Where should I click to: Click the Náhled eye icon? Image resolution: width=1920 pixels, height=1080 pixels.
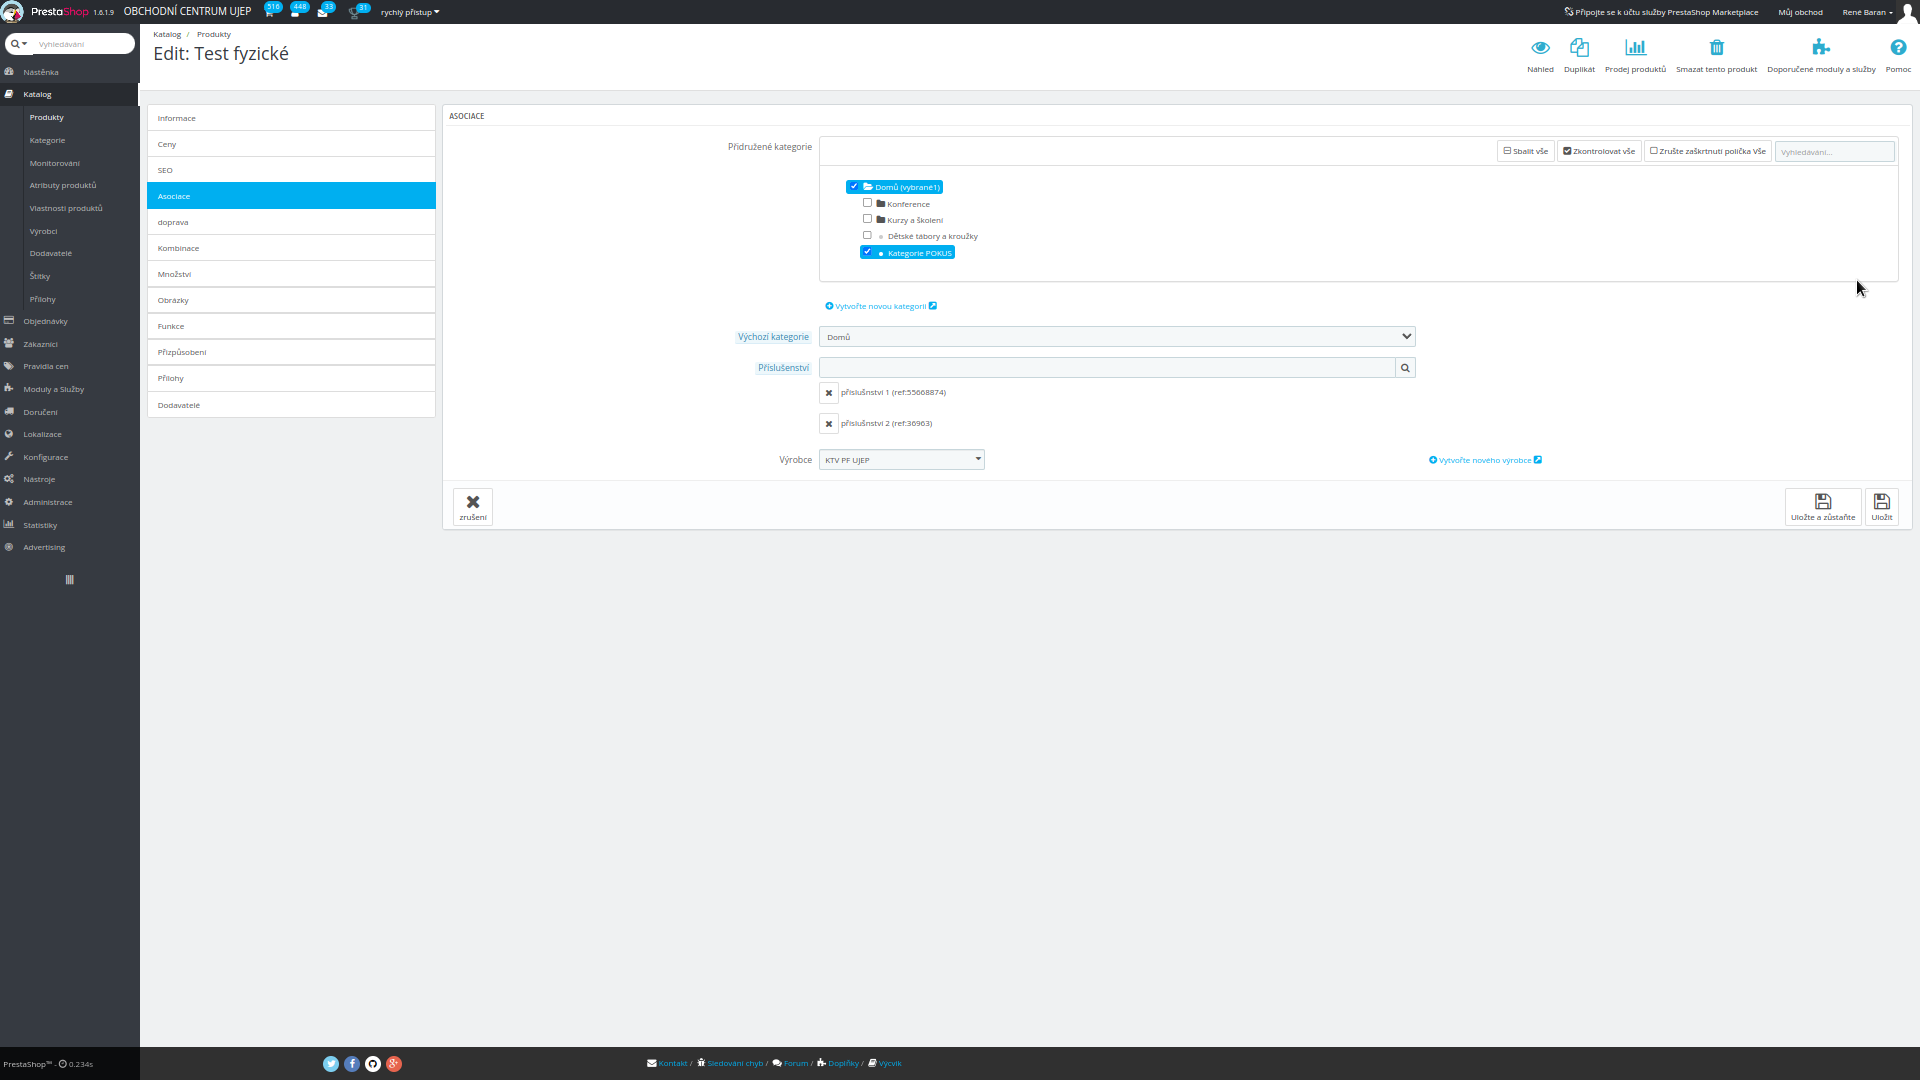(1540, 48)
